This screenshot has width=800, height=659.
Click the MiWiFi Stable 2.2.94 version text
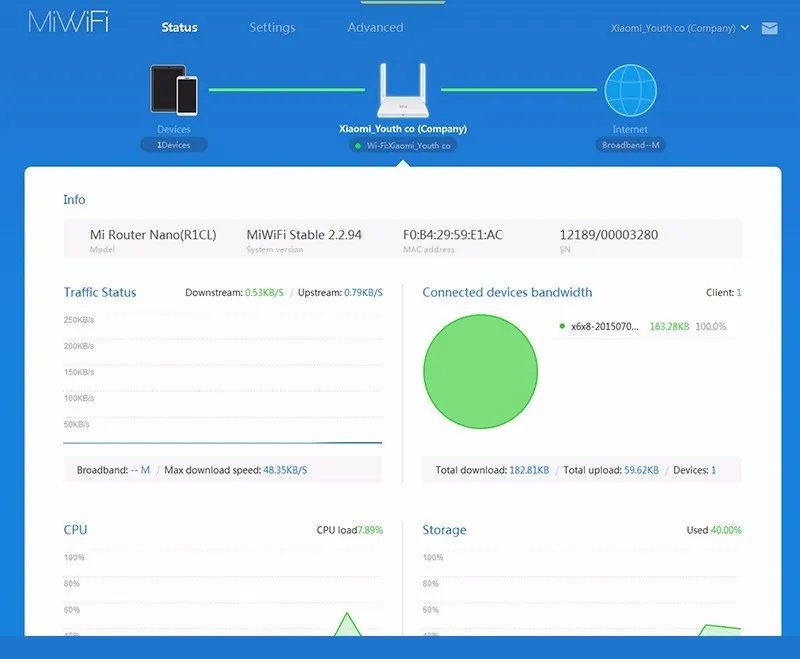pyautogui.click(x=304, y=235)
